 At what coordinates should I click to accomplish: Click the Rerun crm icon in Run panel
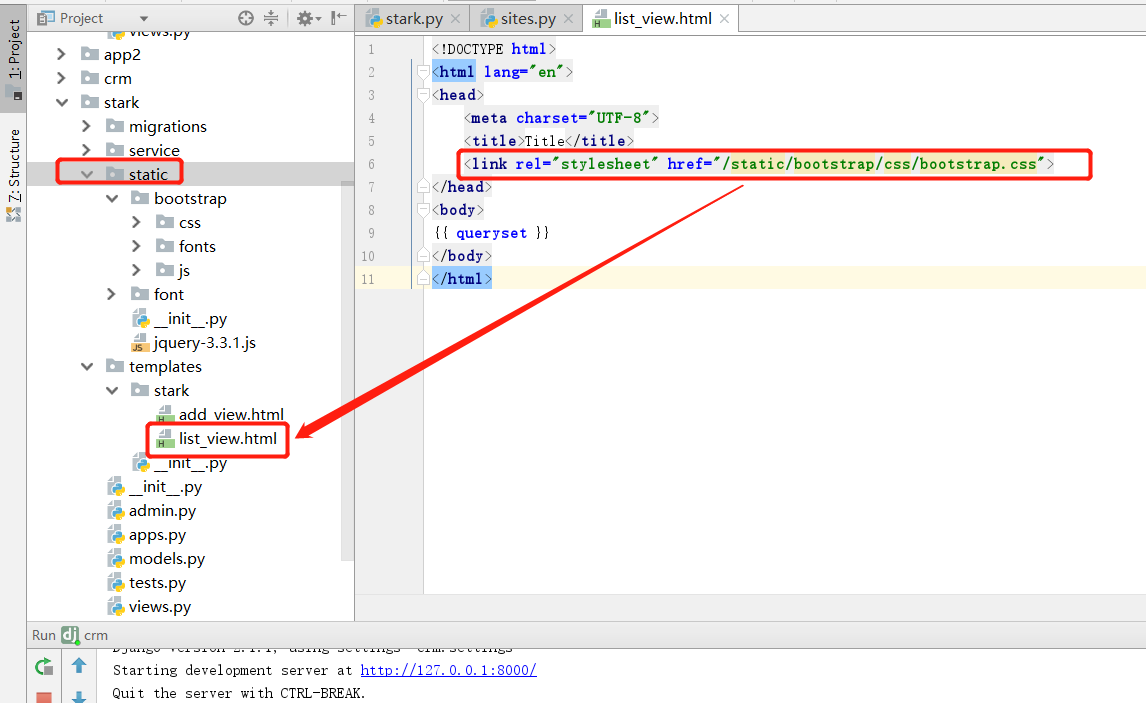pyautogui.click(x=44, y=666)
